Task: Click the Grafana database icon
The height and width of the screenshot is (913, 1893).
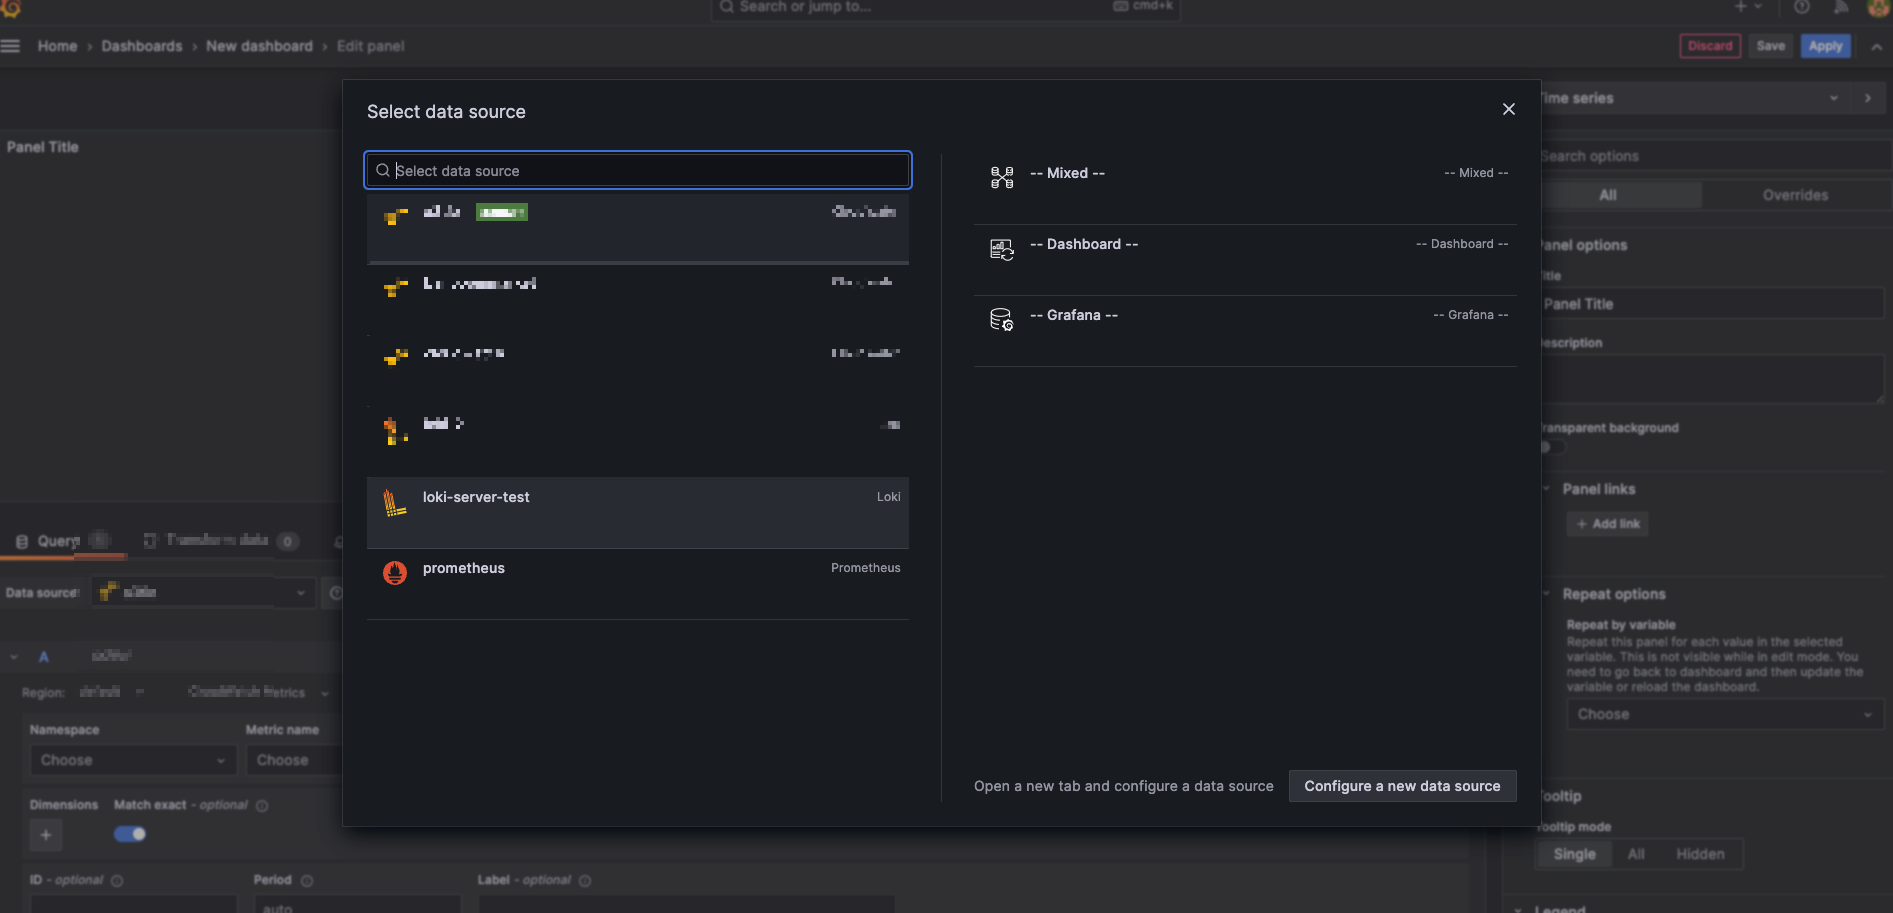Action: coord(1002,320)
